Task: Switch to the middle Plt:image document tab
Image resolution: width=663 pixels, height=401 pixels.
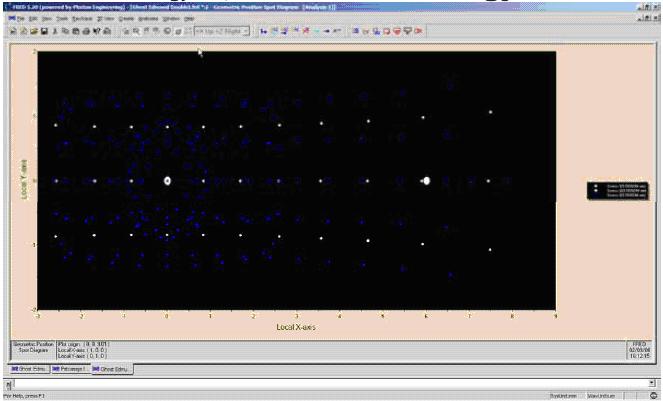Action: pyautogui.click(x=70, y=369)
